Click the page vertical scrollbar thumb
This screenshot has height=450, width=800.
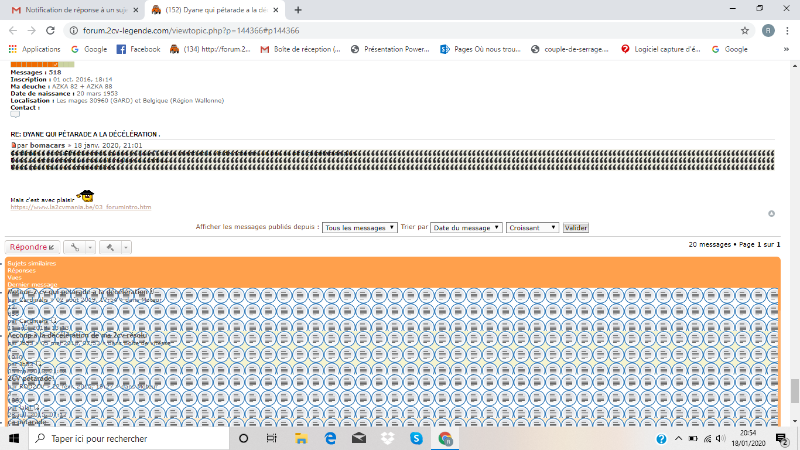pyautogui.click(x=795, y=389)
